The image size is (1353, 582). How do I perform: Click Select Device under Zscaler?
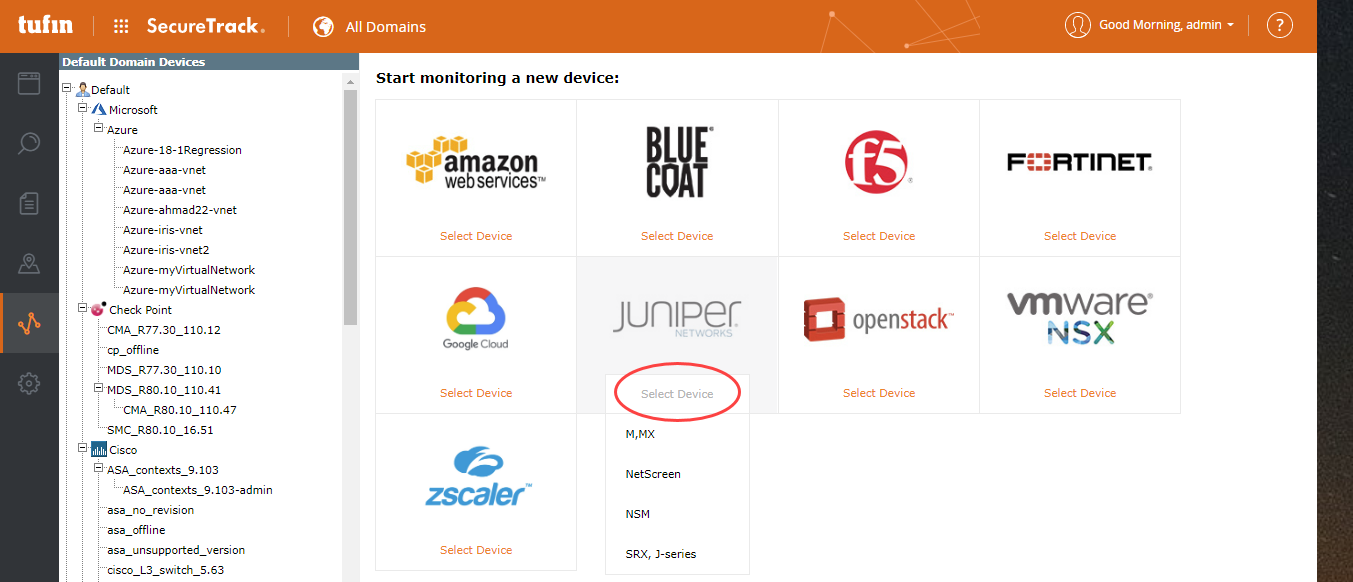tap(476, 550)
